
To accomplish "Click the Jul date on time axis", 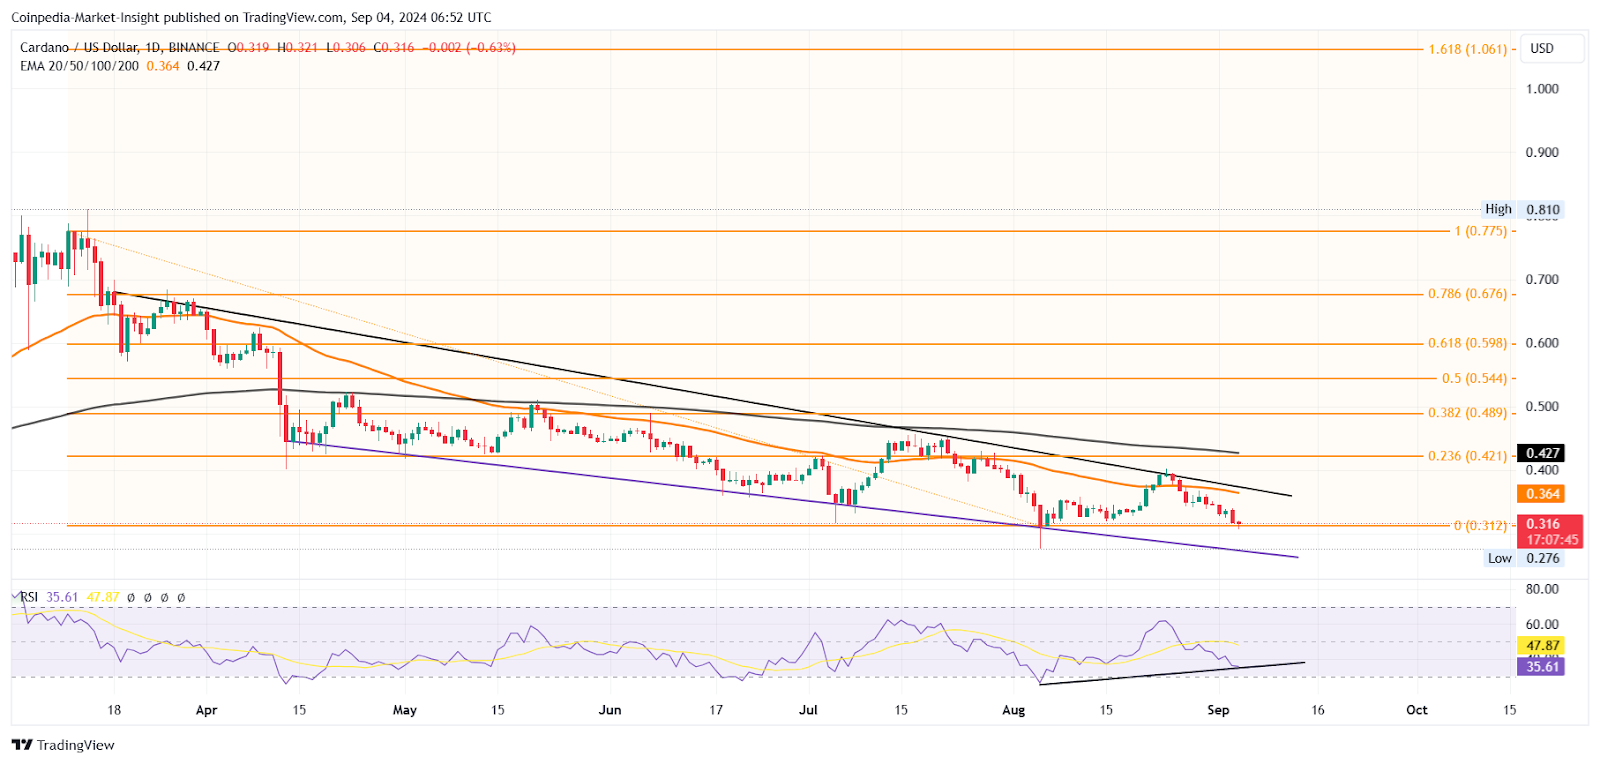I will coord(808,711).
